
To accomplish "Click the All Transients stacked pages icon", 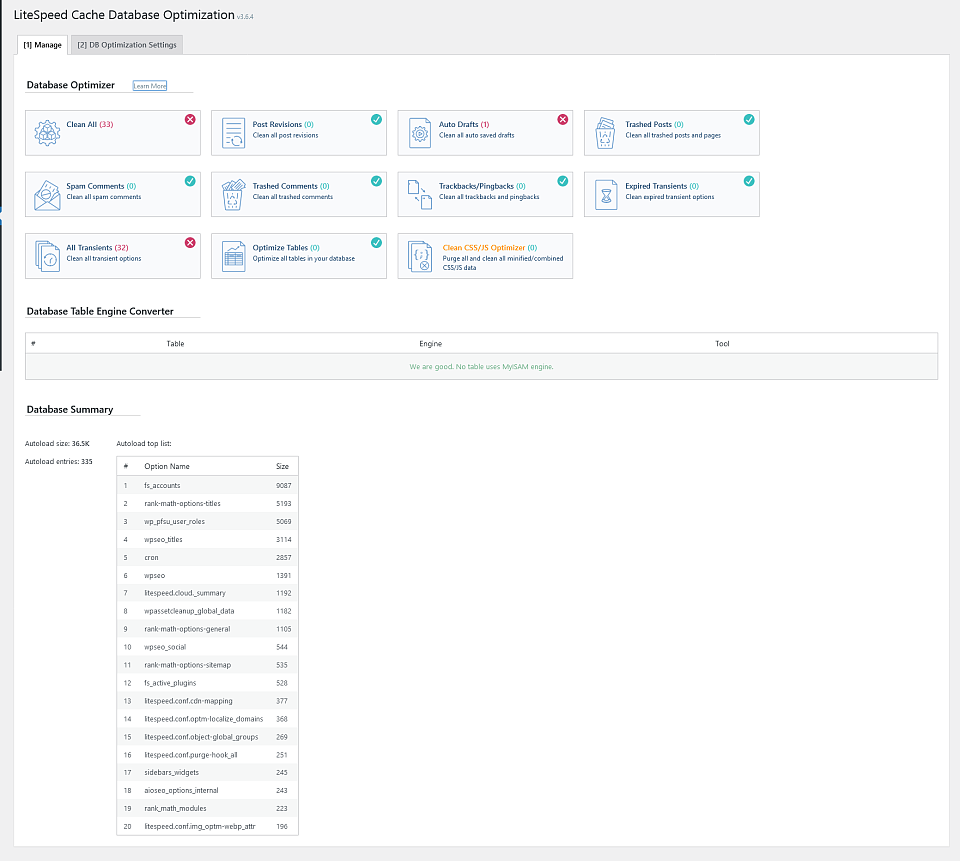I will [47, 256].
